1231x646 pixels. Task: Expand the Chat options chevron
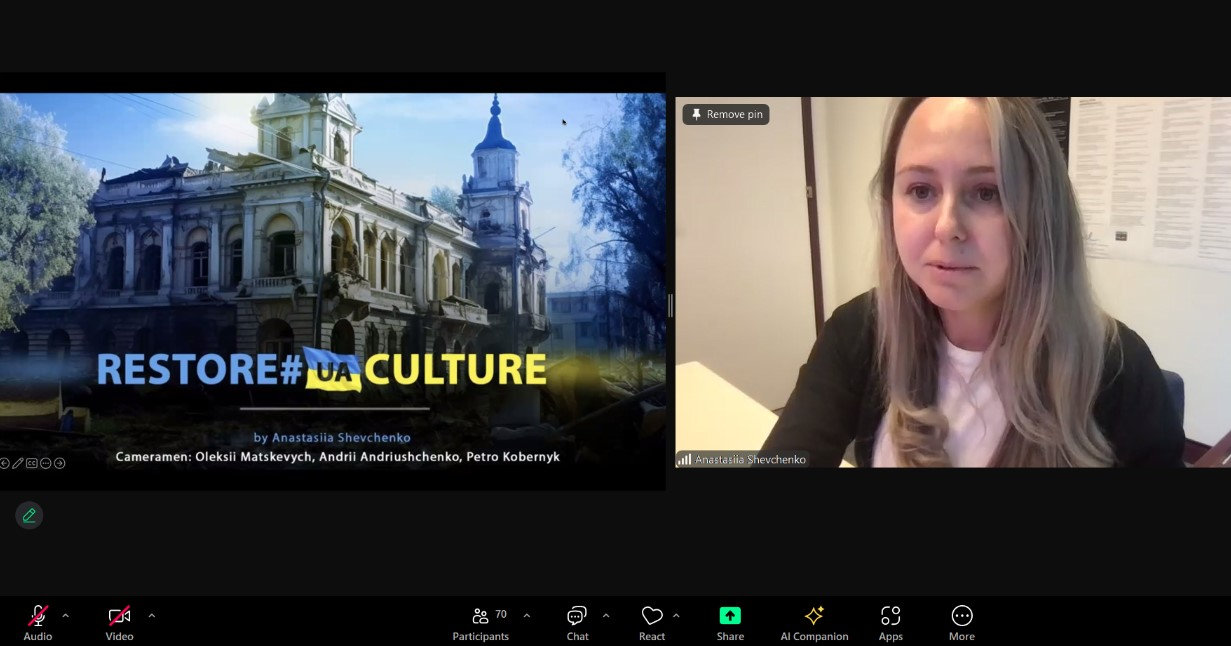click(x=606, y=616)
